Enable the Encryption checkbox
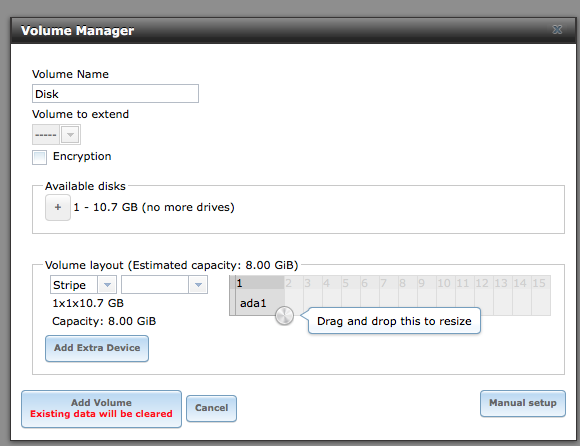 tap(39, 157)
